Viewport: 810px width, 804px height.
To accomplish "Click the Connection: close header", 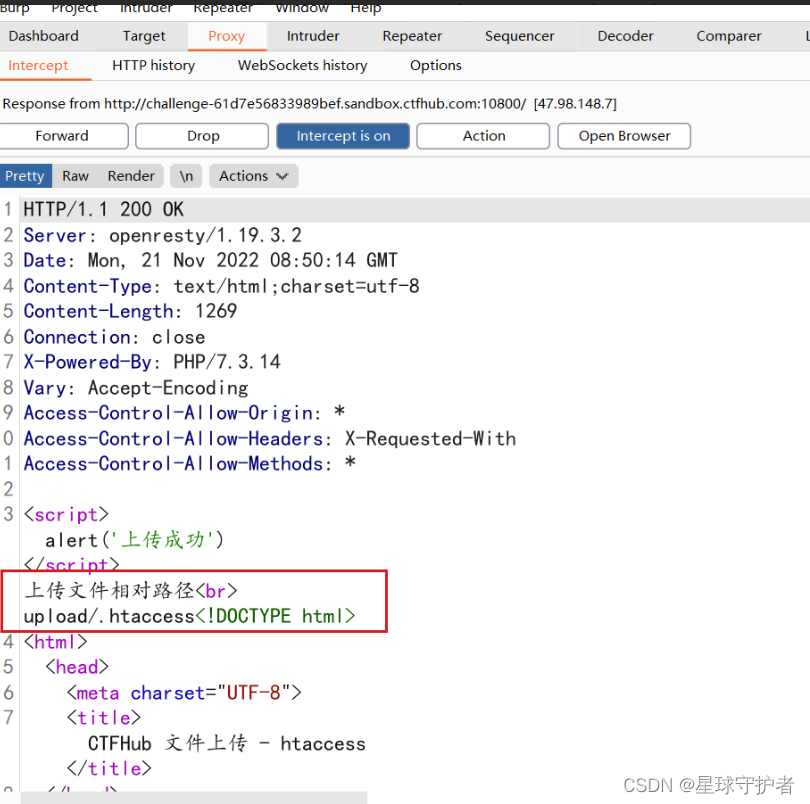I will pyautogui.click(x=114, y=337).
